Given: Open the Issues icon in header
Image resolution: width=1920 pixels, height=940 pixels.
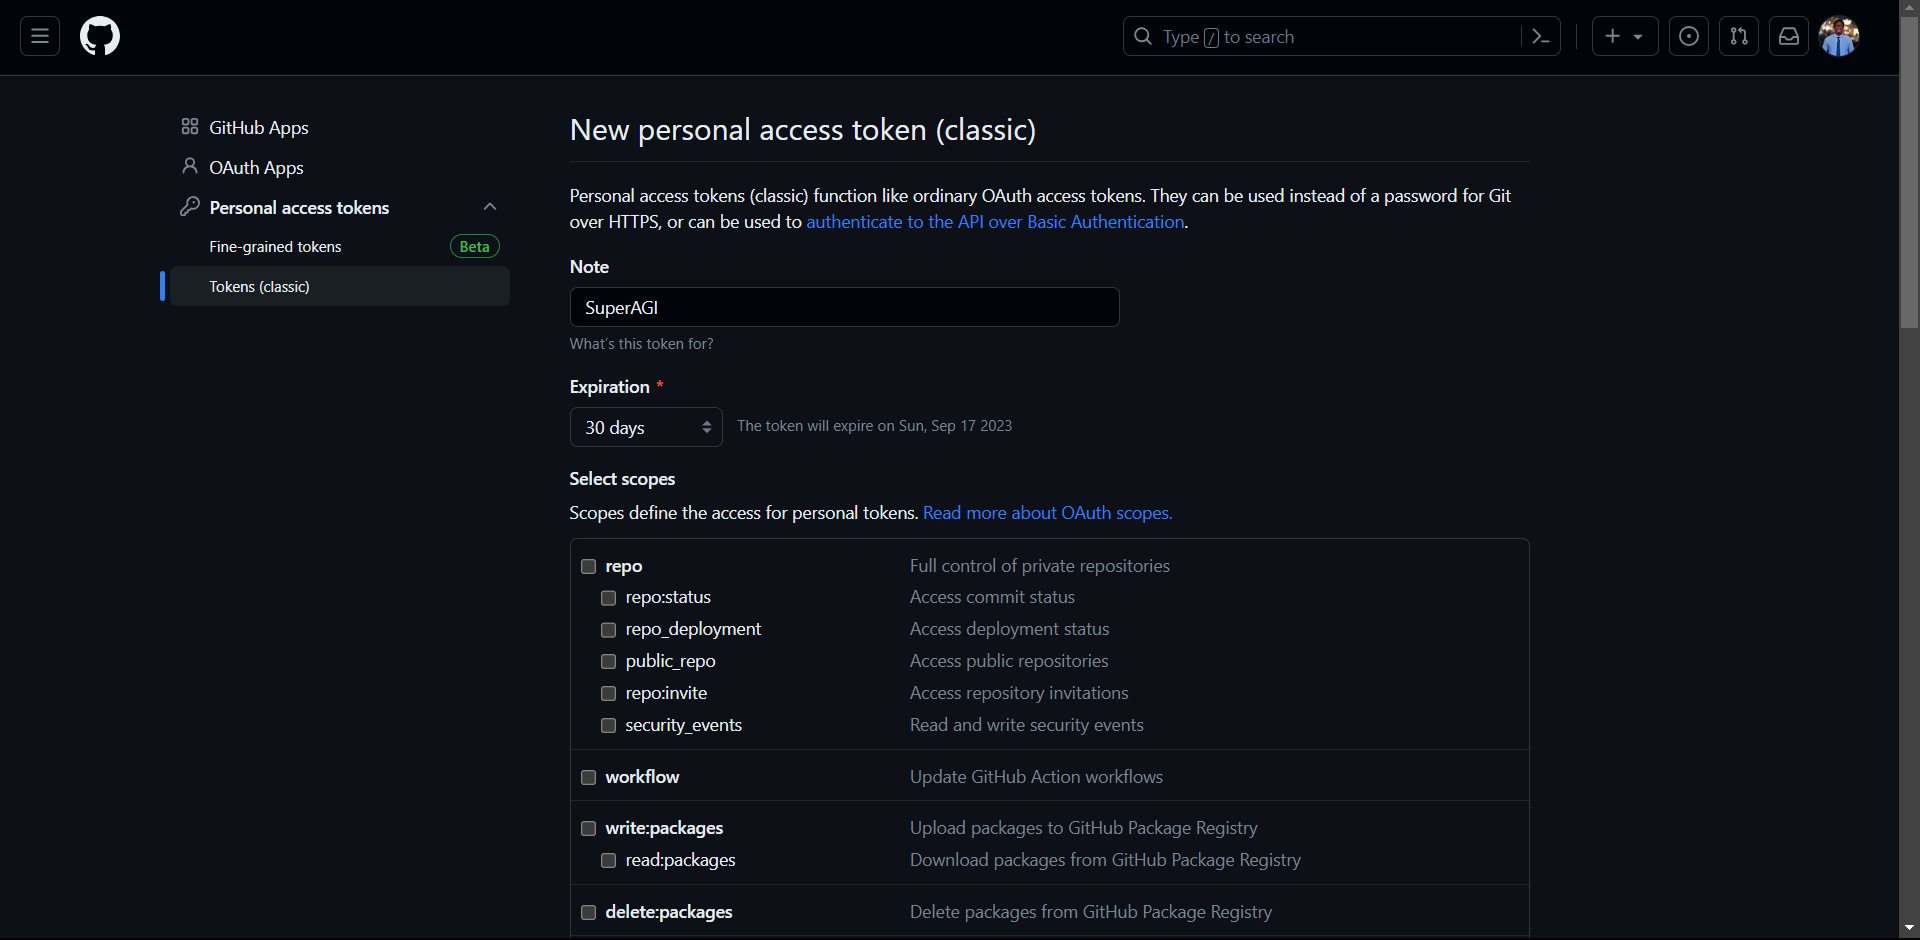Looking at the screenshot, I should click(1689, 37).
